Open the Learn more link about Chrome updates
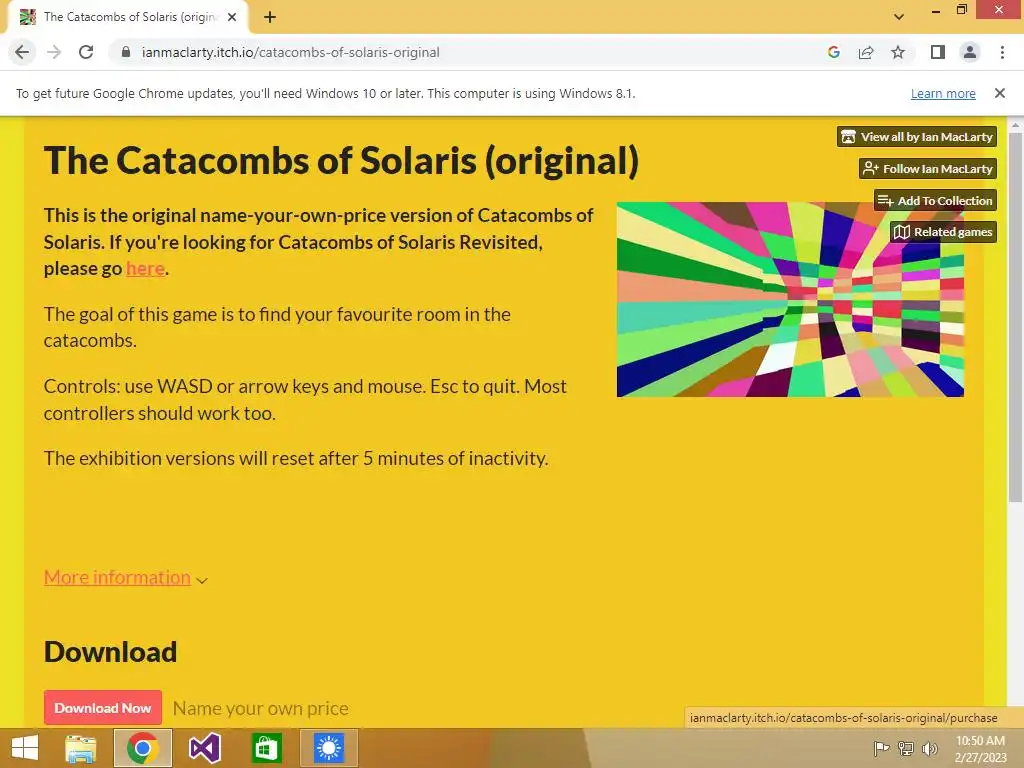This screenshot has width=1024, height=768. 943,93
